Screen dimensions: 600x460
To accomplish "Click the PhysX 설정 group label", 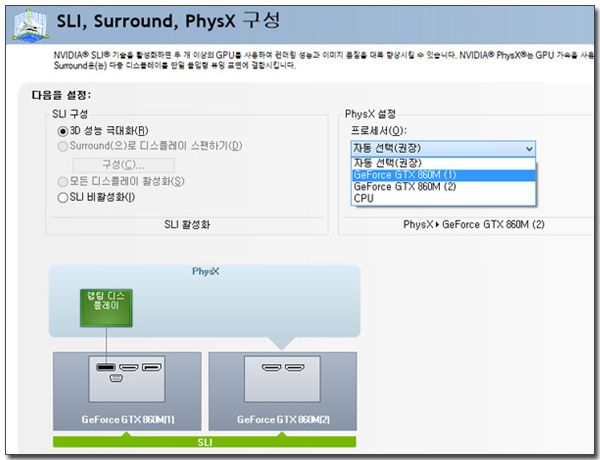I will tap(370, 114).
